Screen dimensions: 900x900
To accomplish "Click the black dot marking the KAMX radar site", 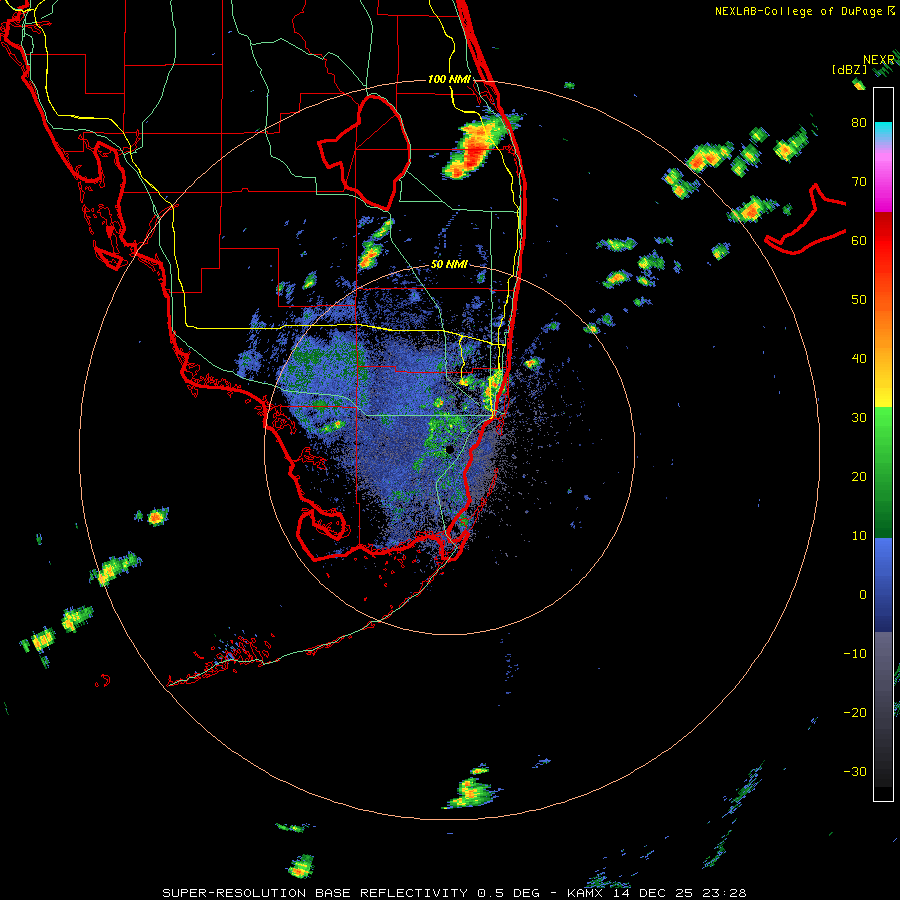I will tap(450, 449).
